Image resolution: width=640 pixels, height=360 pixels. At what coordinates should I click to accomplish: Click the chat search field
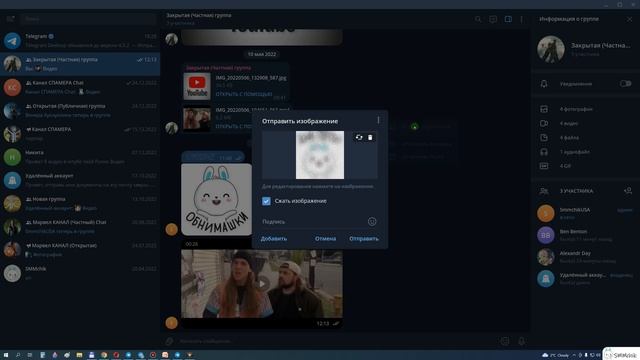pyautogui.click(x=89, y=19)
